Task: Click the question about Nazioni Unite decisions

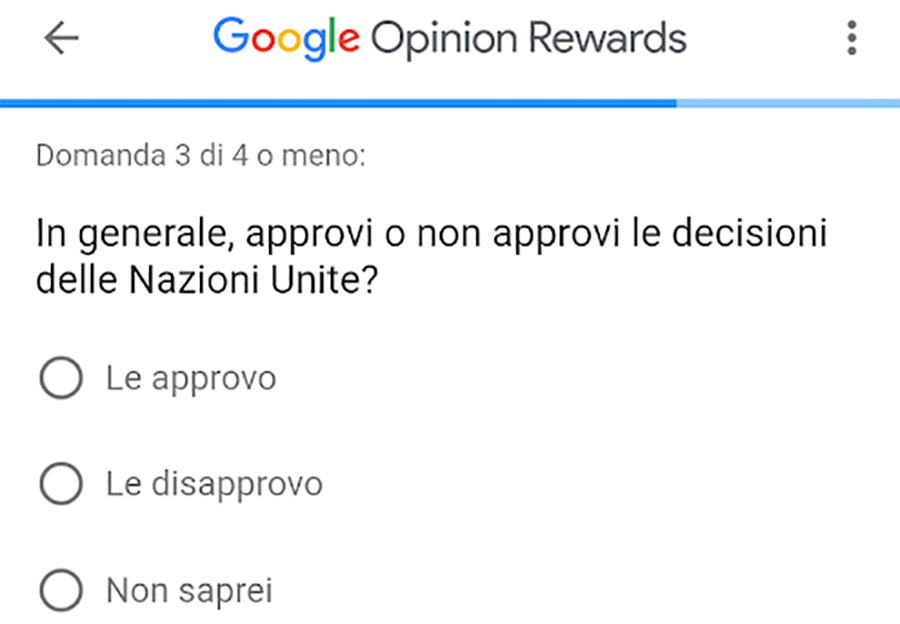Action: point(431,257)
